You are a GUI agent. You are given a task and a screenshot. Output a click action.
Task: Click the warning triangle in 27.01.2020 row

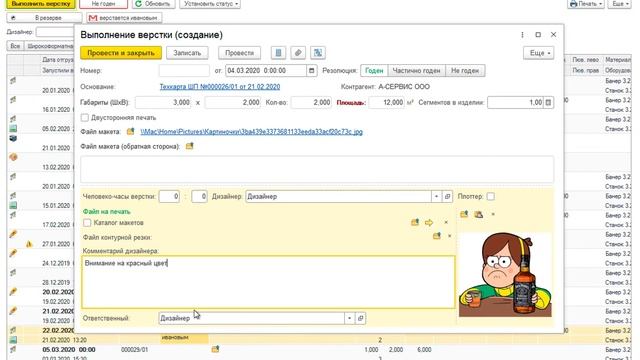click(29, 244)
